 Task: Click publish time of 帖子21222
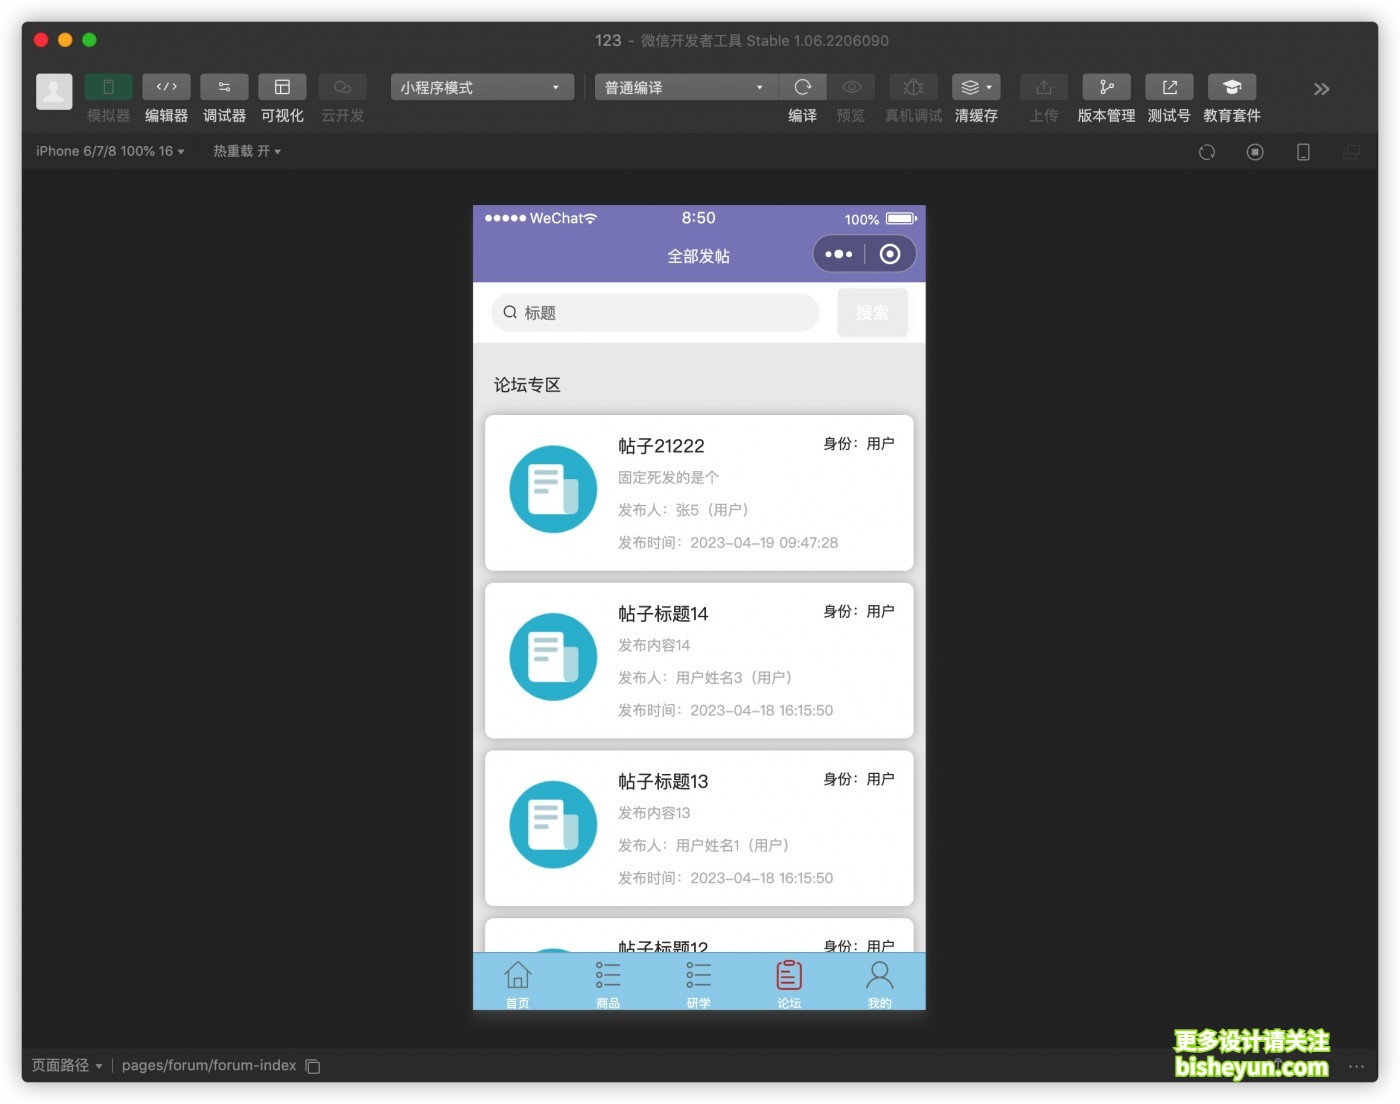coord(728,543)
